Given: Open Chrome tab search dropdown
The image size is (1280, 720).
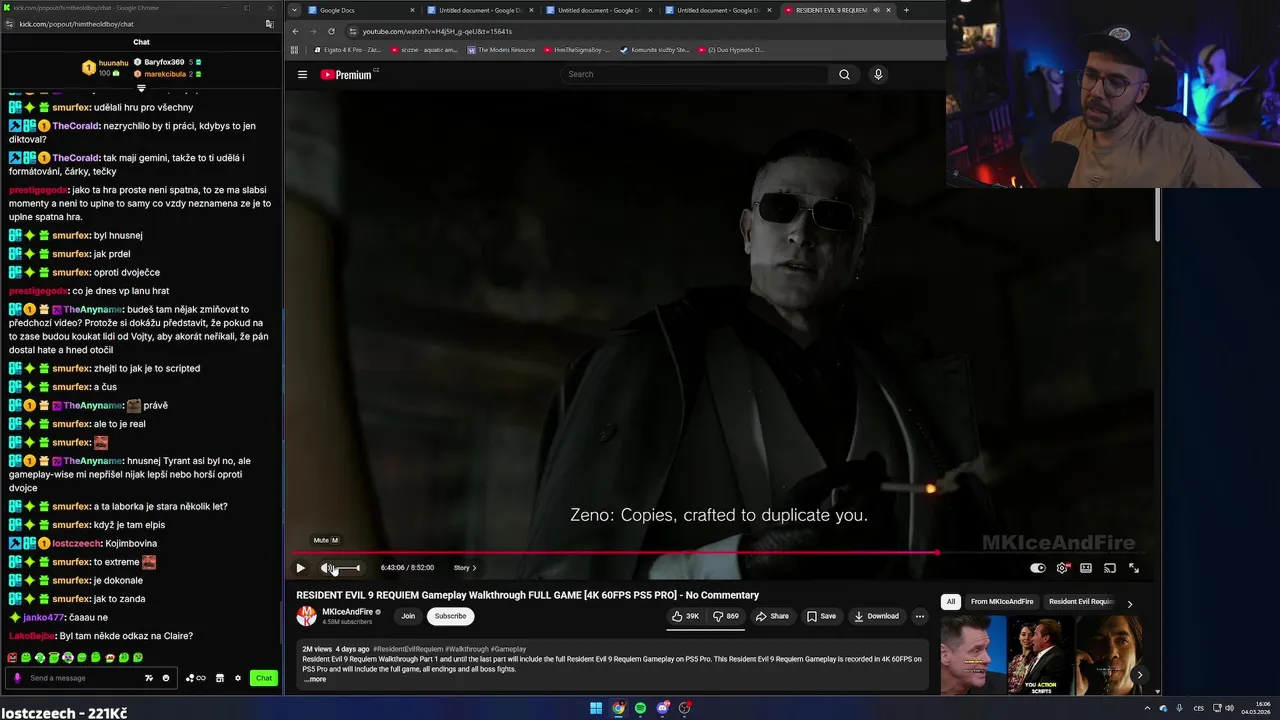Looking at the screenshot, I should pyautogui.click(x=293, y=10).
